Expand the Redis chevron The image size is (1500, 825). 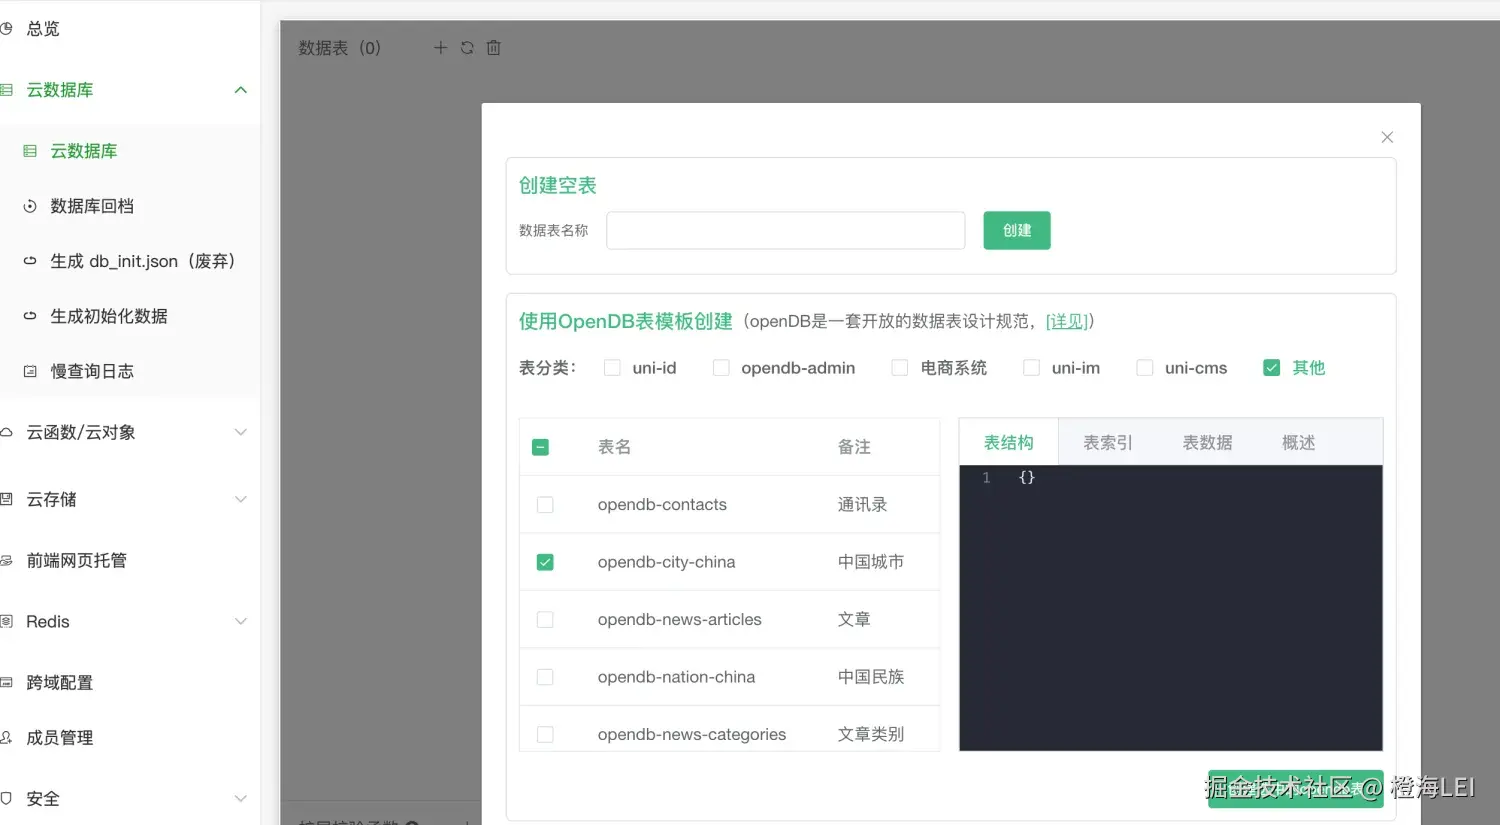(240, 621)
